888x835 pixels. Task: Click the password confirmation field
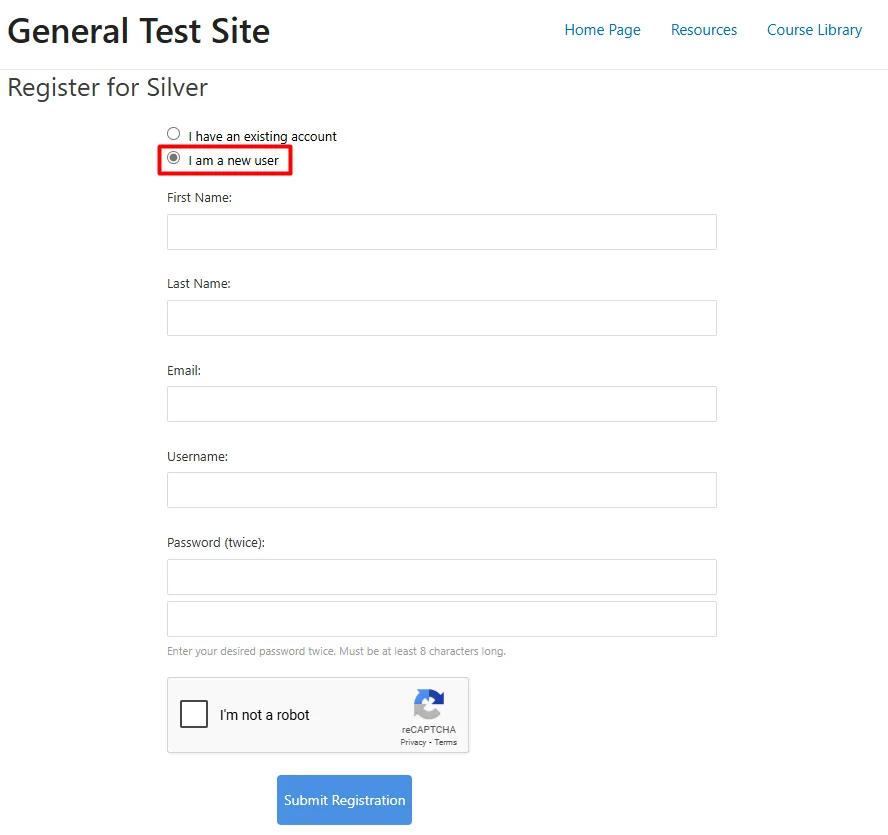coord(441,618)
